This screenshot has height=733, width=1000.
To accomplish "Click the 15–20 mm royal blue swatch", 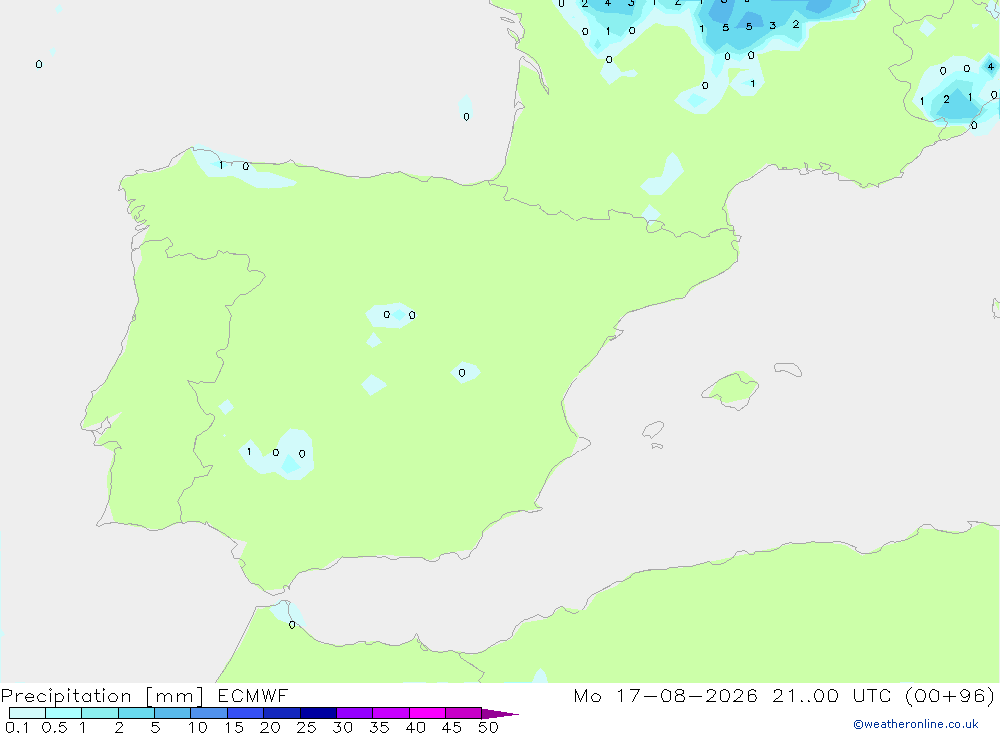I will click(245, 713).
